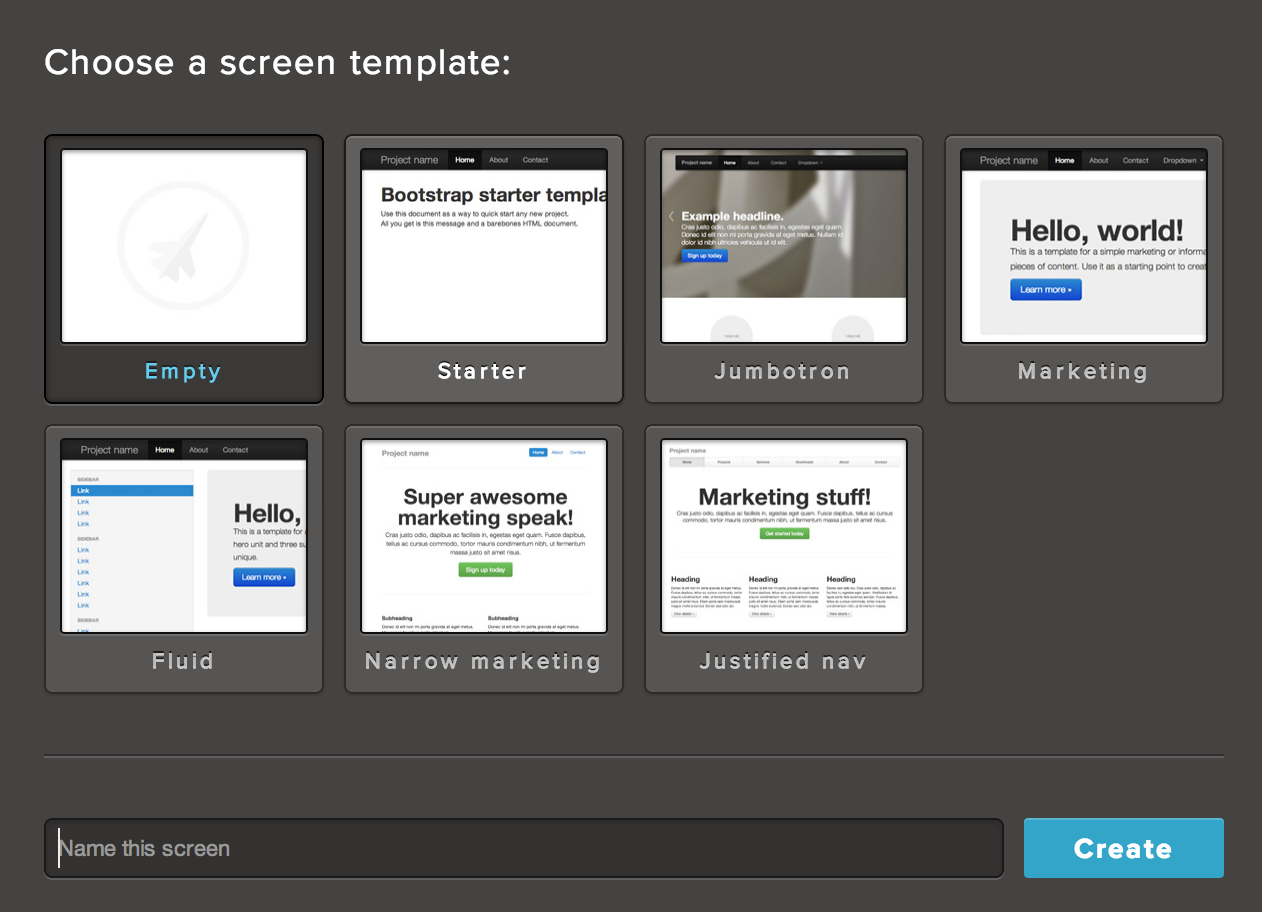1262x912 pixels.
Task: Select the Projects tab in Justified nav preview
Action: (724, 462)
